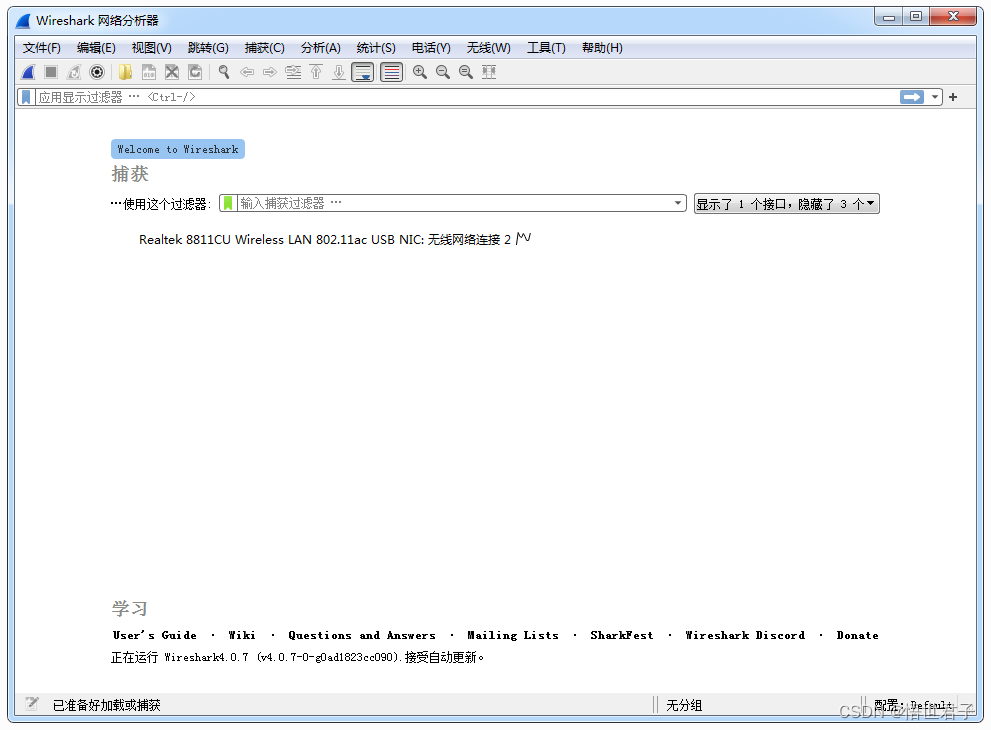The width and height of the screenshot is (991, 730).
Task: Open the Wireshark Discord link
Action: [745, 635]
